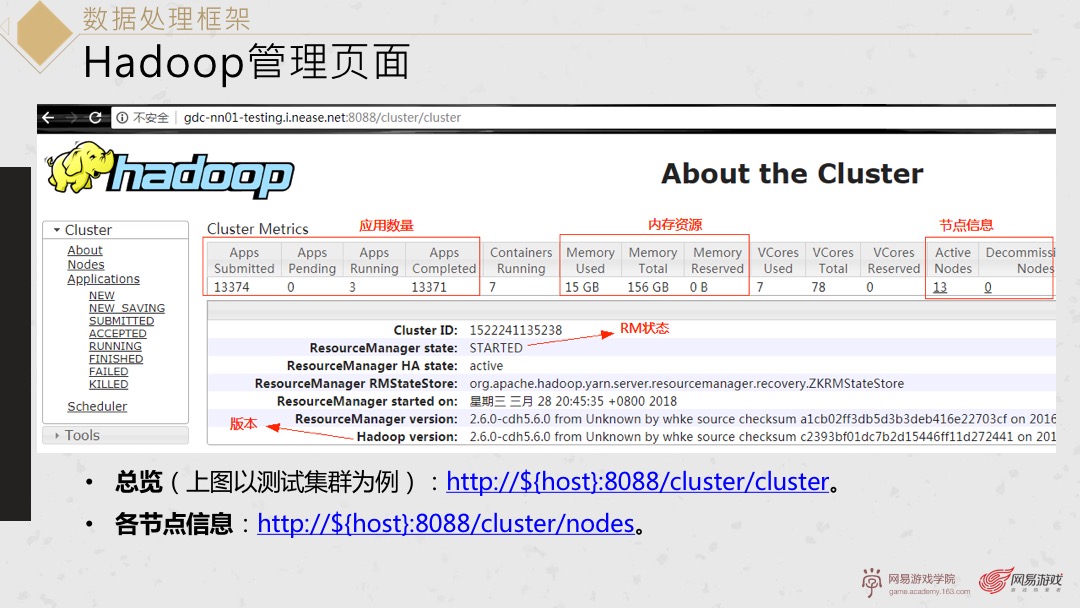The width and height of the screenshot is (1080, 608).
Task: Open the cluster/nodes URL hyperlink
Action: coord(445,524)
